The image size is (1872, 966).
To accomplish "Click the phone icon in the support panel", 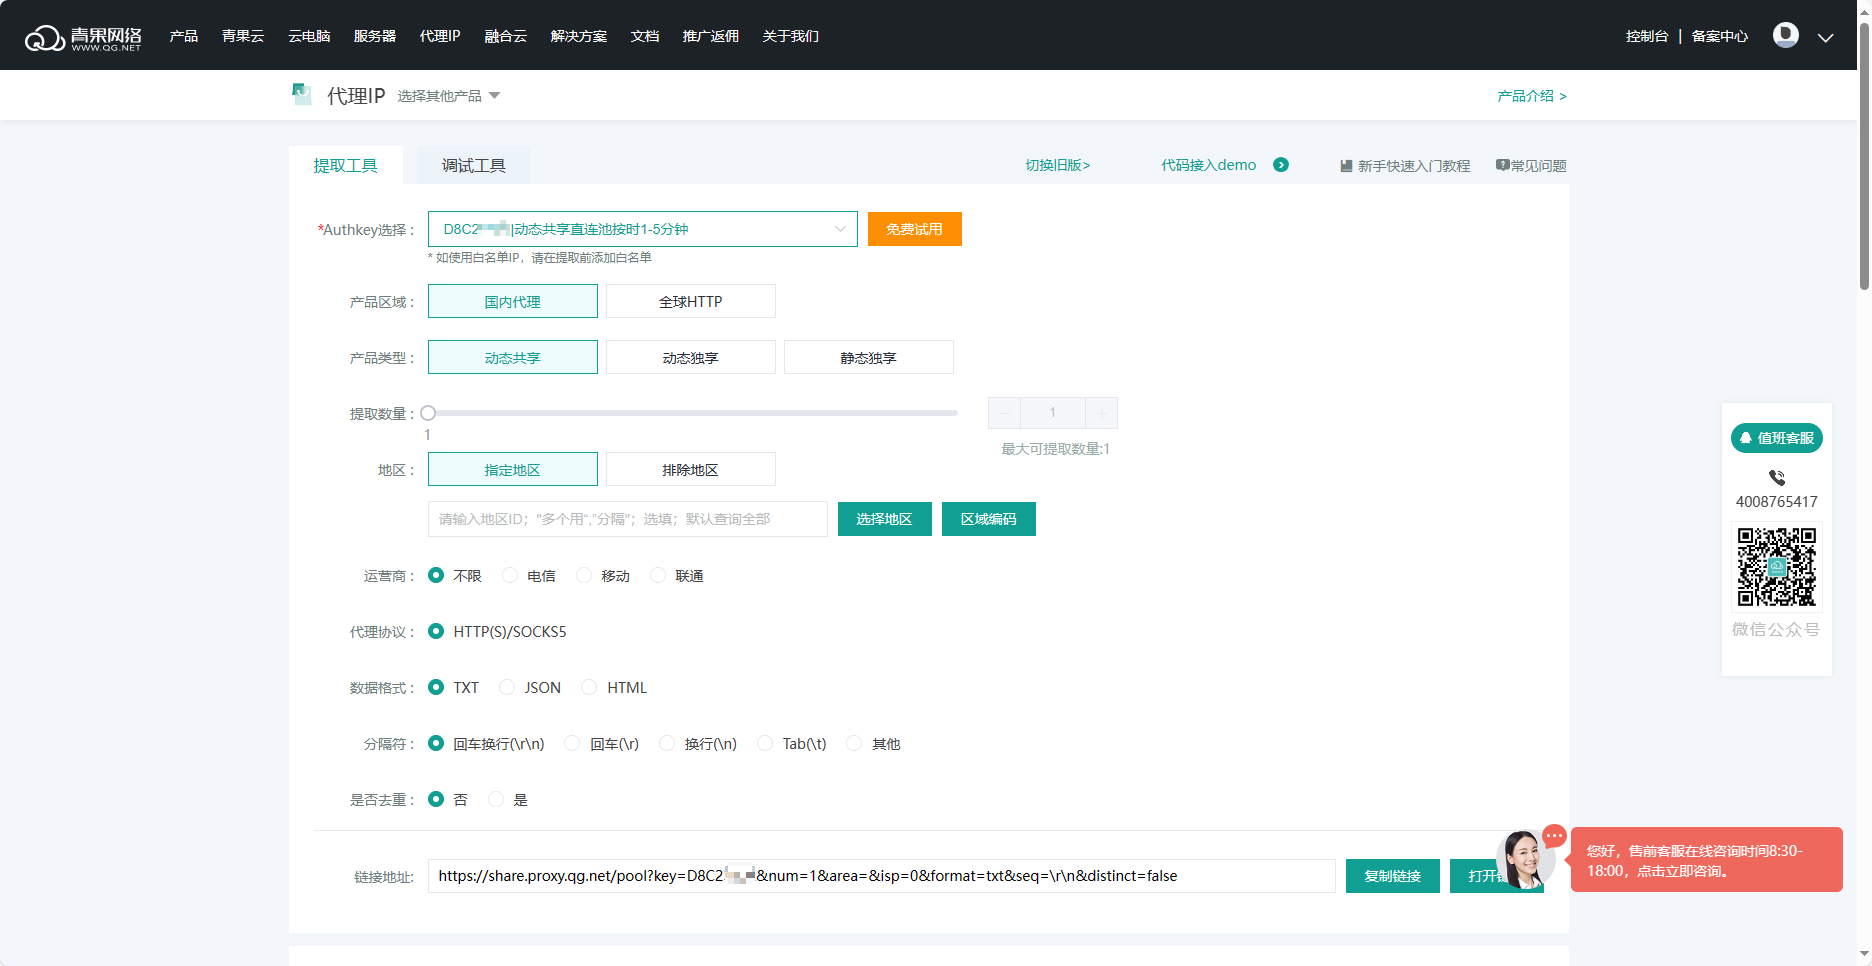I will (1776, 478).
